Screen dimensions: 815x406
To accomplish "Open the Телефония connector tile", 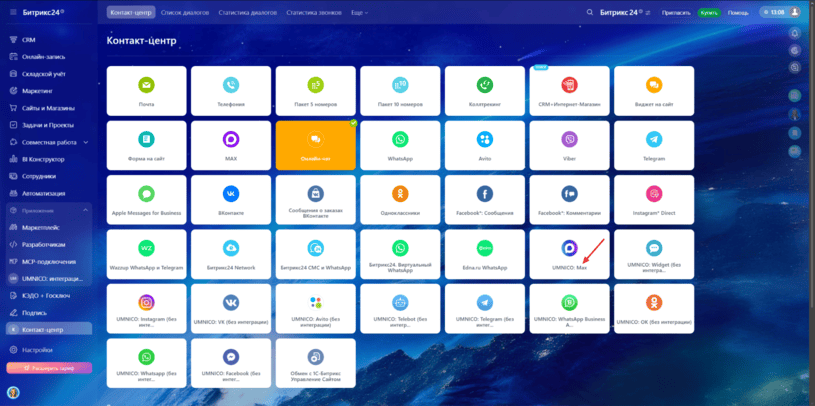I will [x=231, y=91].
